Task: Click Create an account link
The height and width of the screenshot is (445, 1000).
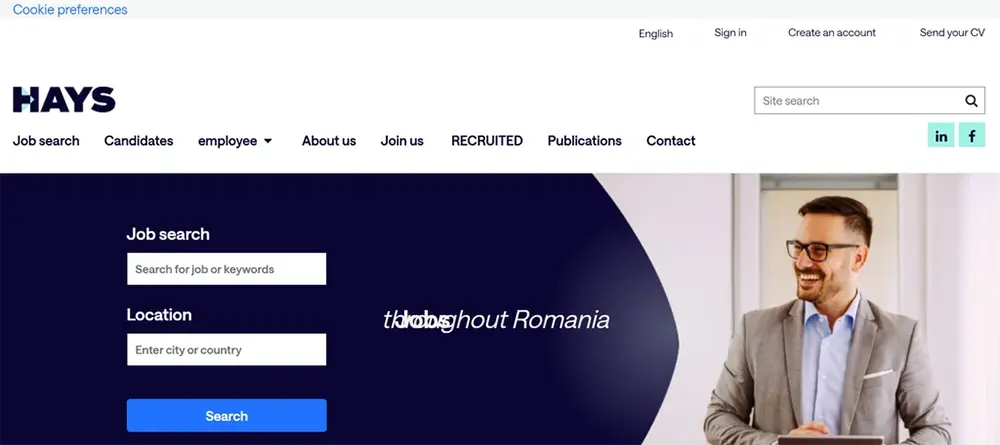Action: [x=832, y=33]
